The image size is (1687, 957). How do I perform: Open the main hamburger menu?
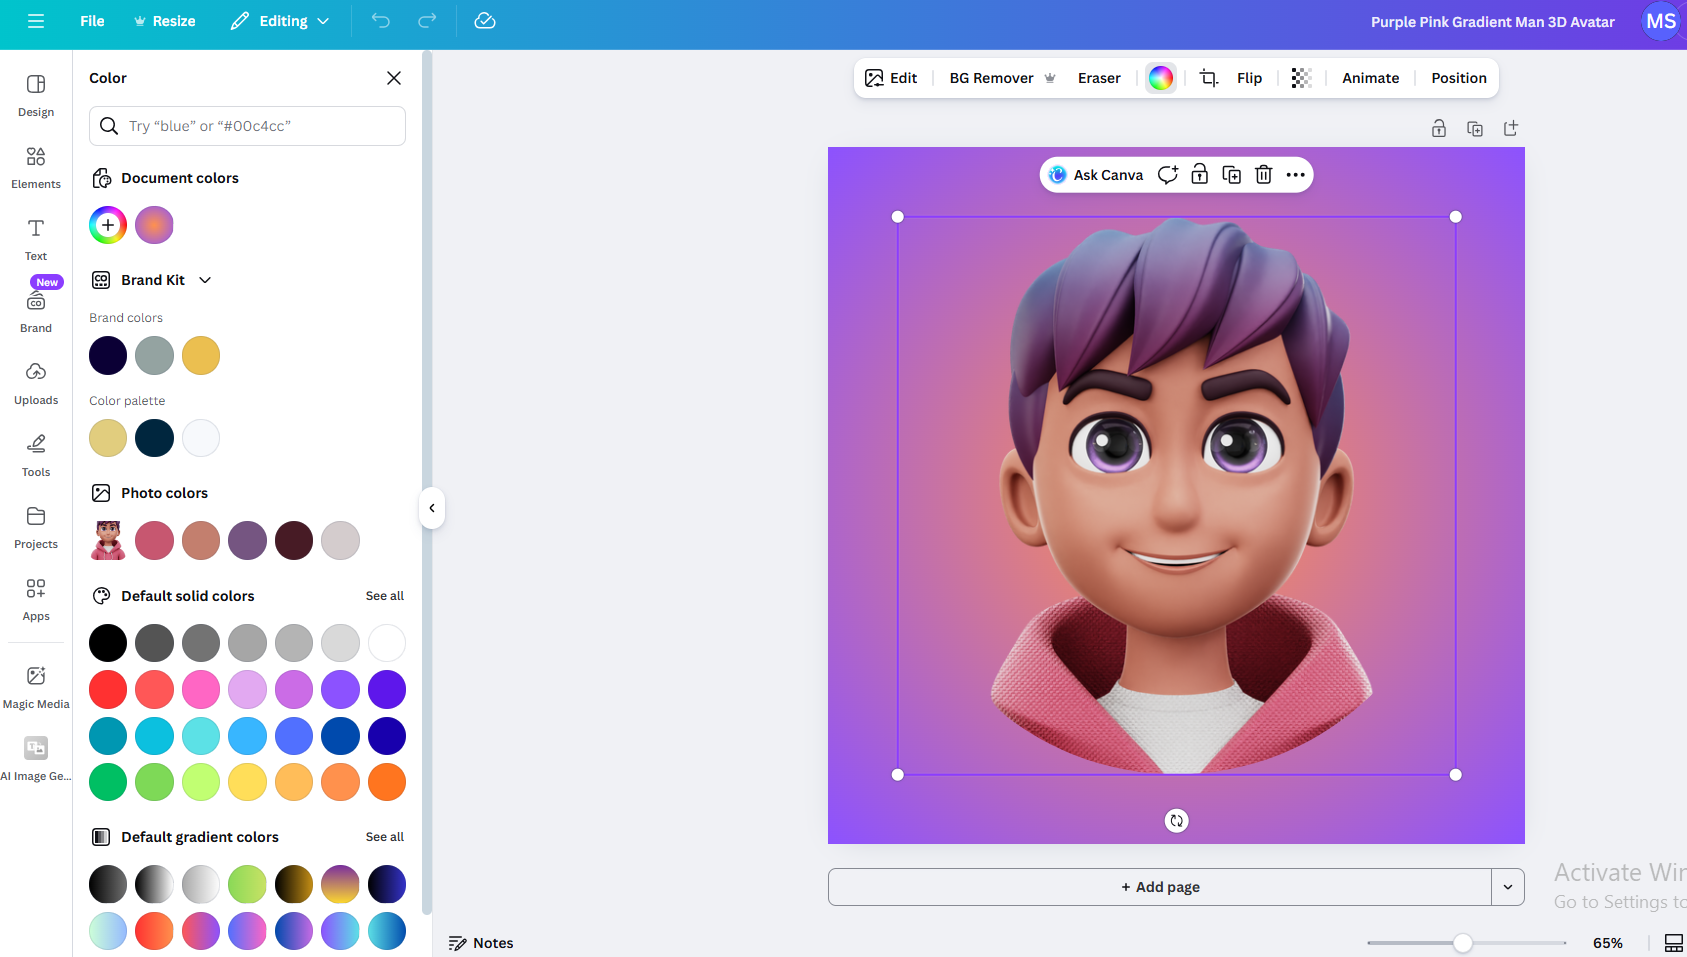(36, 21)
